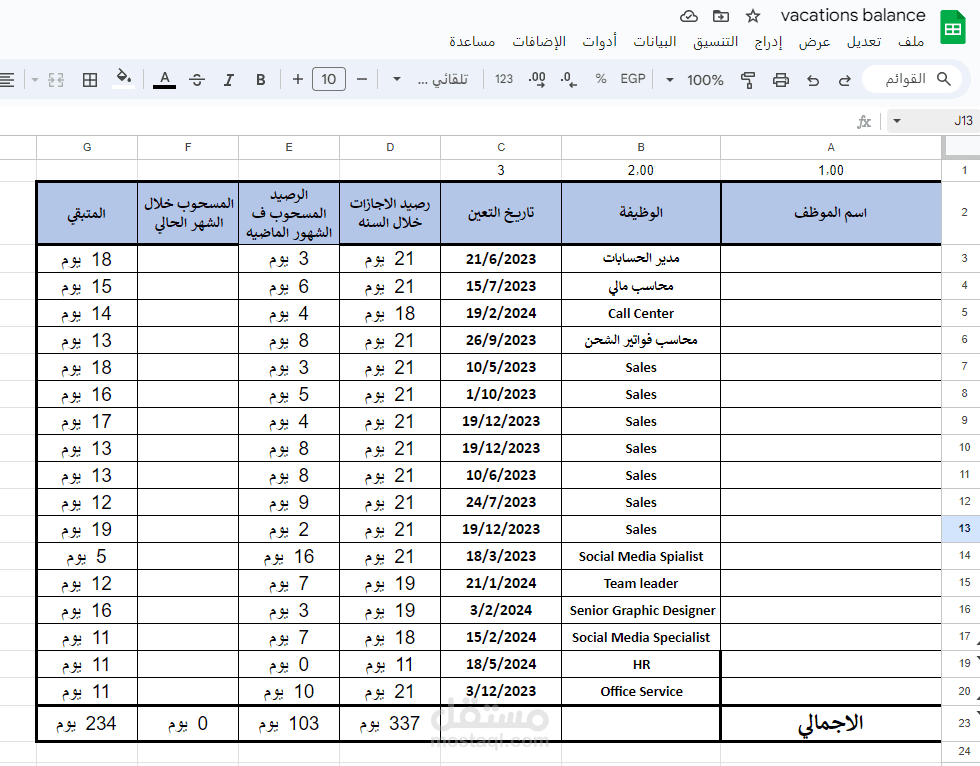Click the تاريخ التعين header cell

[501, 213]
